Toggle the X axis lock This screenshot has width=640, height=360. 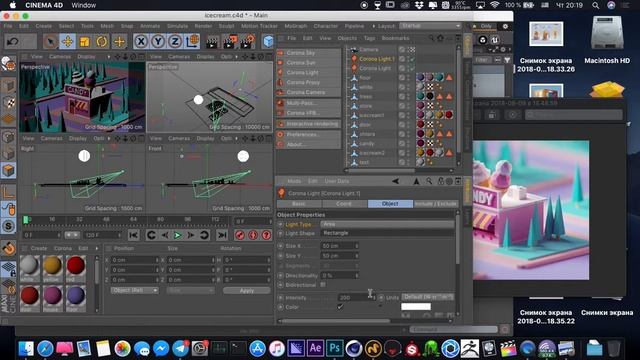point(141,41)
